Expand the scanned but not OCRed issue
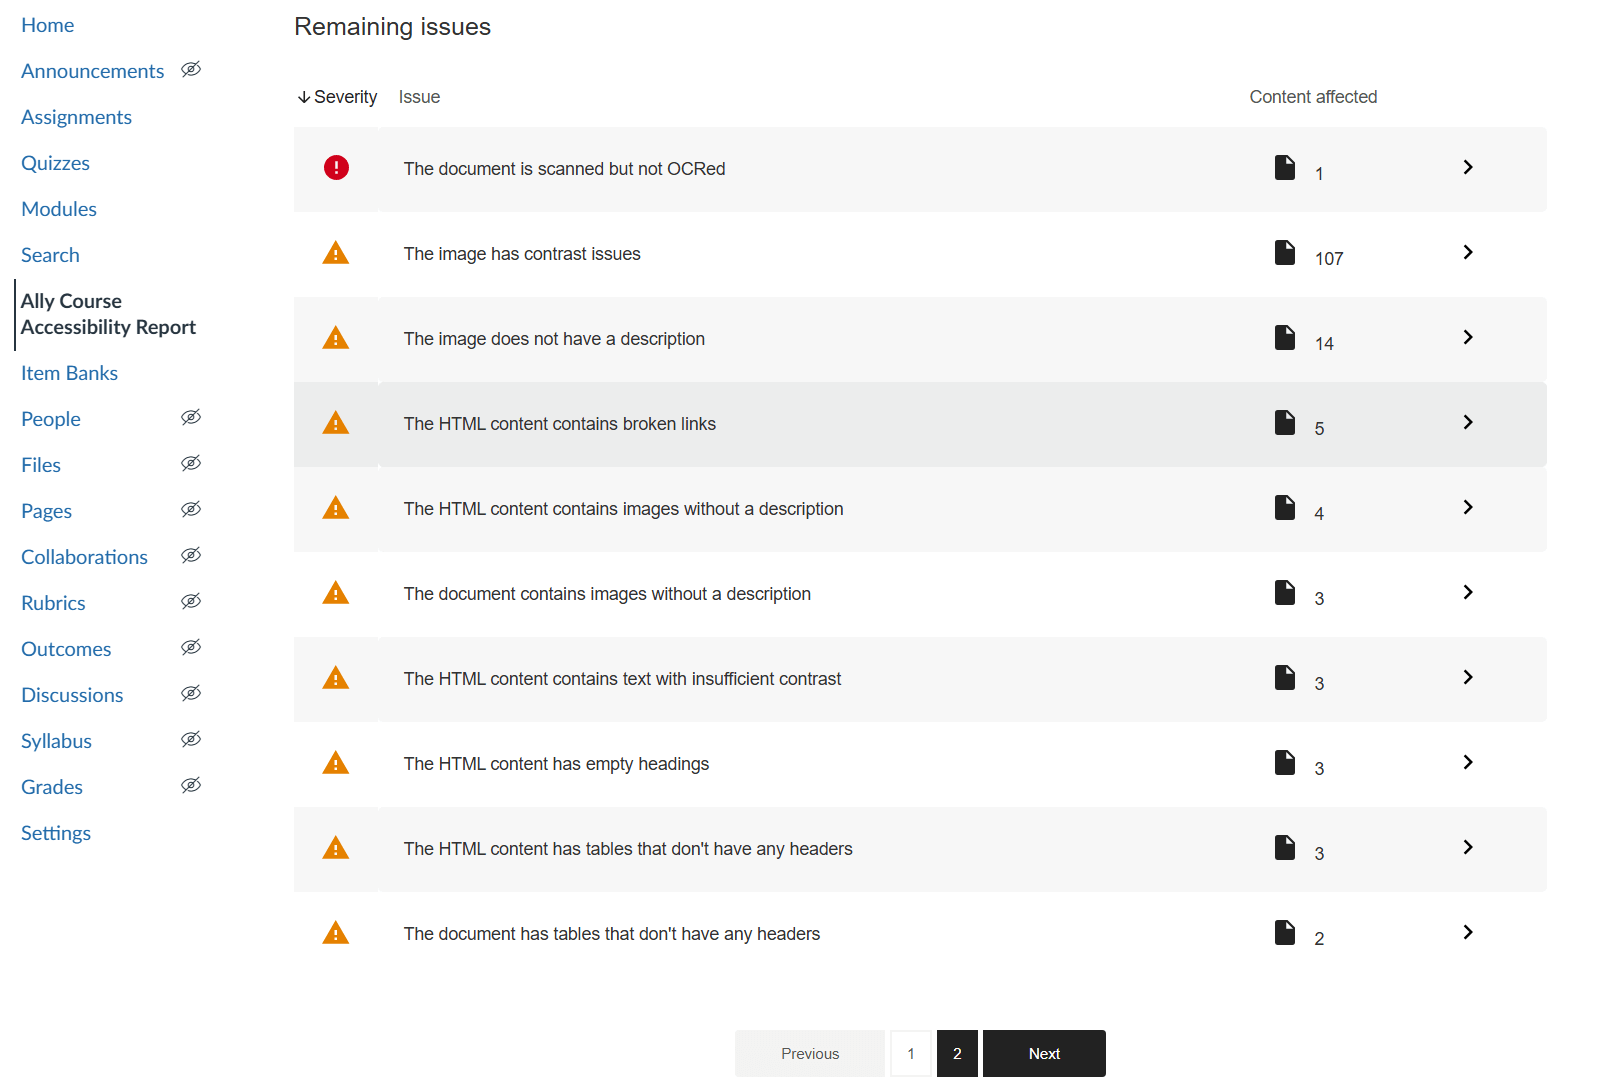Viewport: 1602px width, 1089px height. tap(1468, 168)
